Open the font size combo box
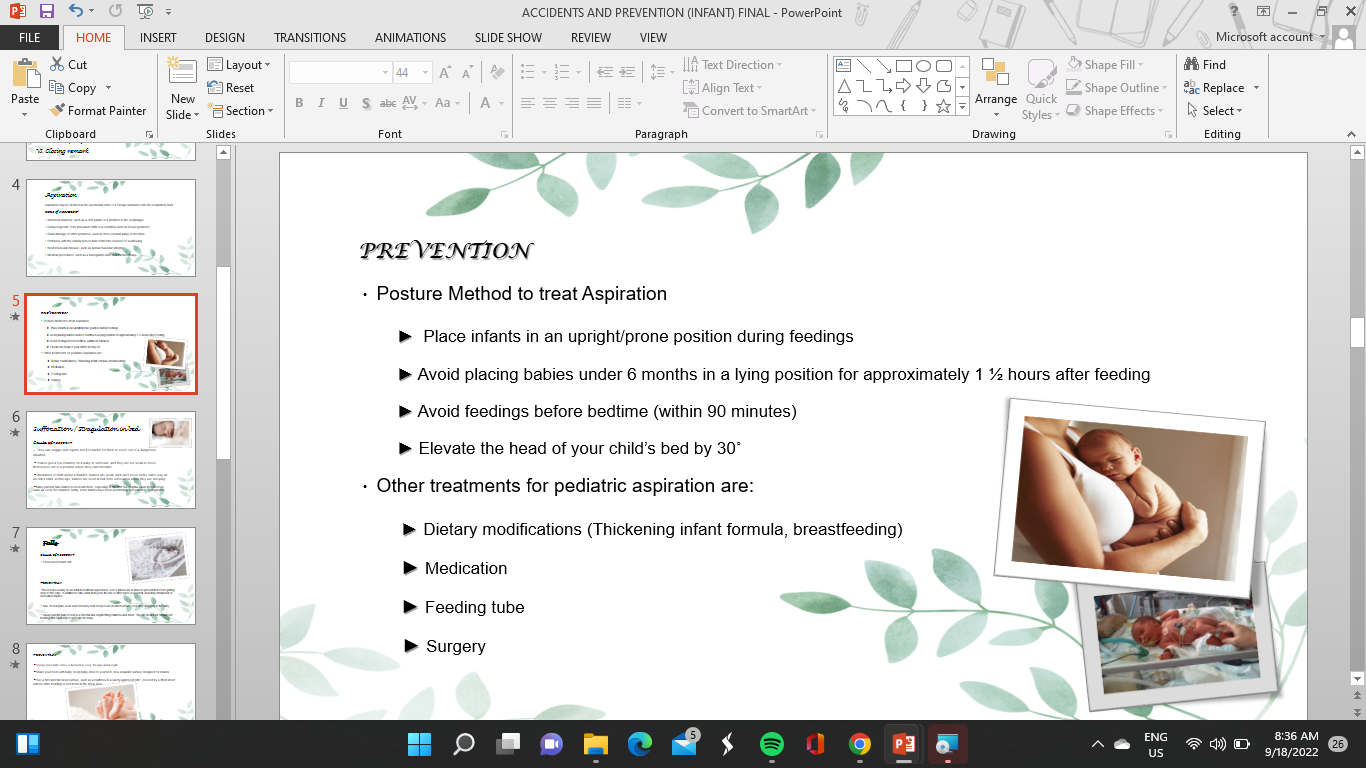1366x768 pixels. [412, 73]
